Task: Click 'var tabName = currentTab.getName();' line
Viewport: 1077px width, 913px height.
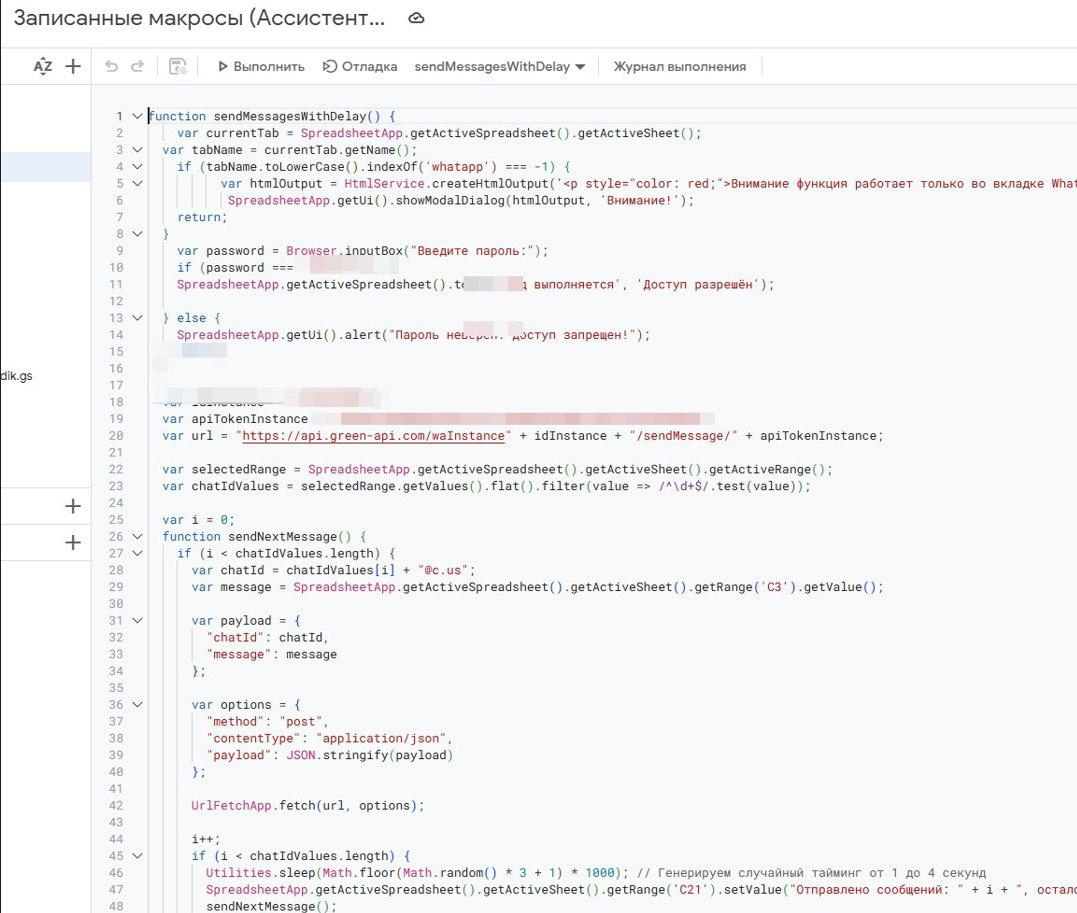Action: click(x=289, y=150)
